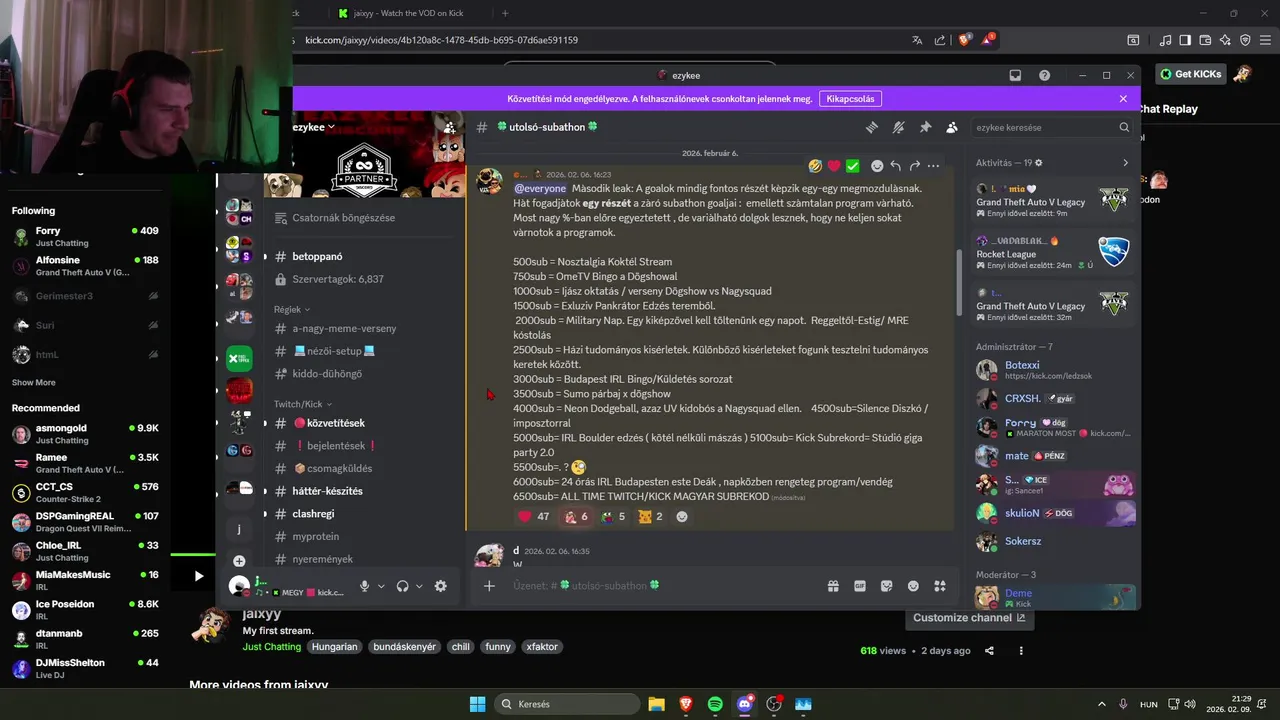Mute microphone in Discord user panel
The height and width of the screenshot is (720, 1280).
(365, 586)
